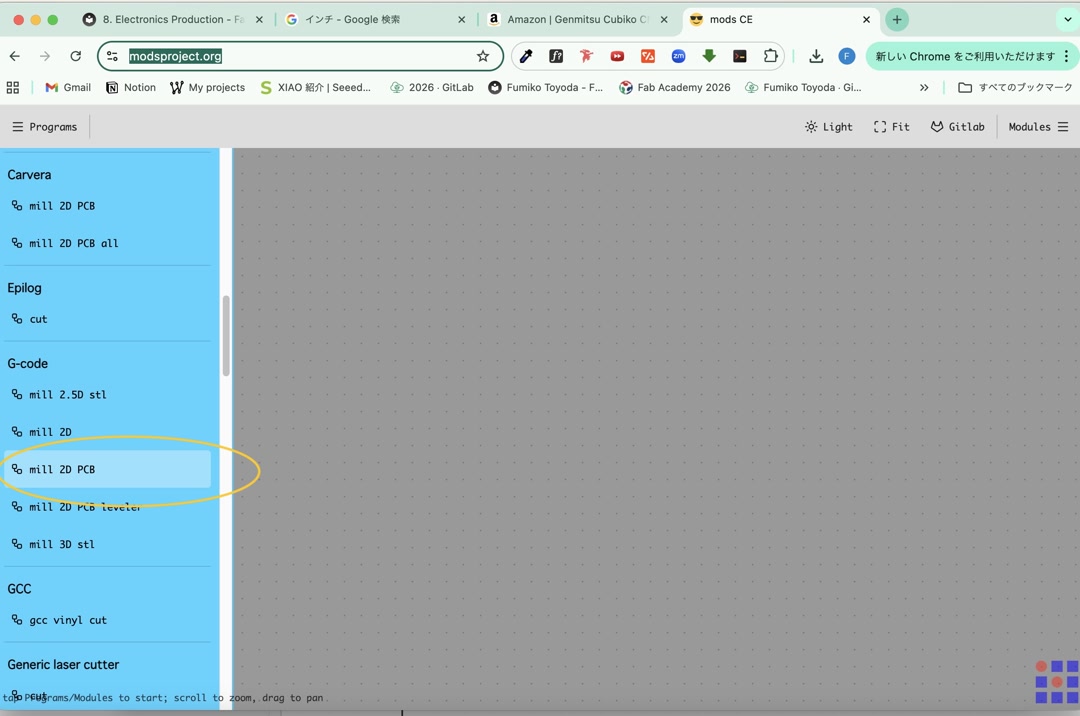Click the font identifier extension icon
This screenshot has width=1080, height=716.
click(x=556, y=56)
